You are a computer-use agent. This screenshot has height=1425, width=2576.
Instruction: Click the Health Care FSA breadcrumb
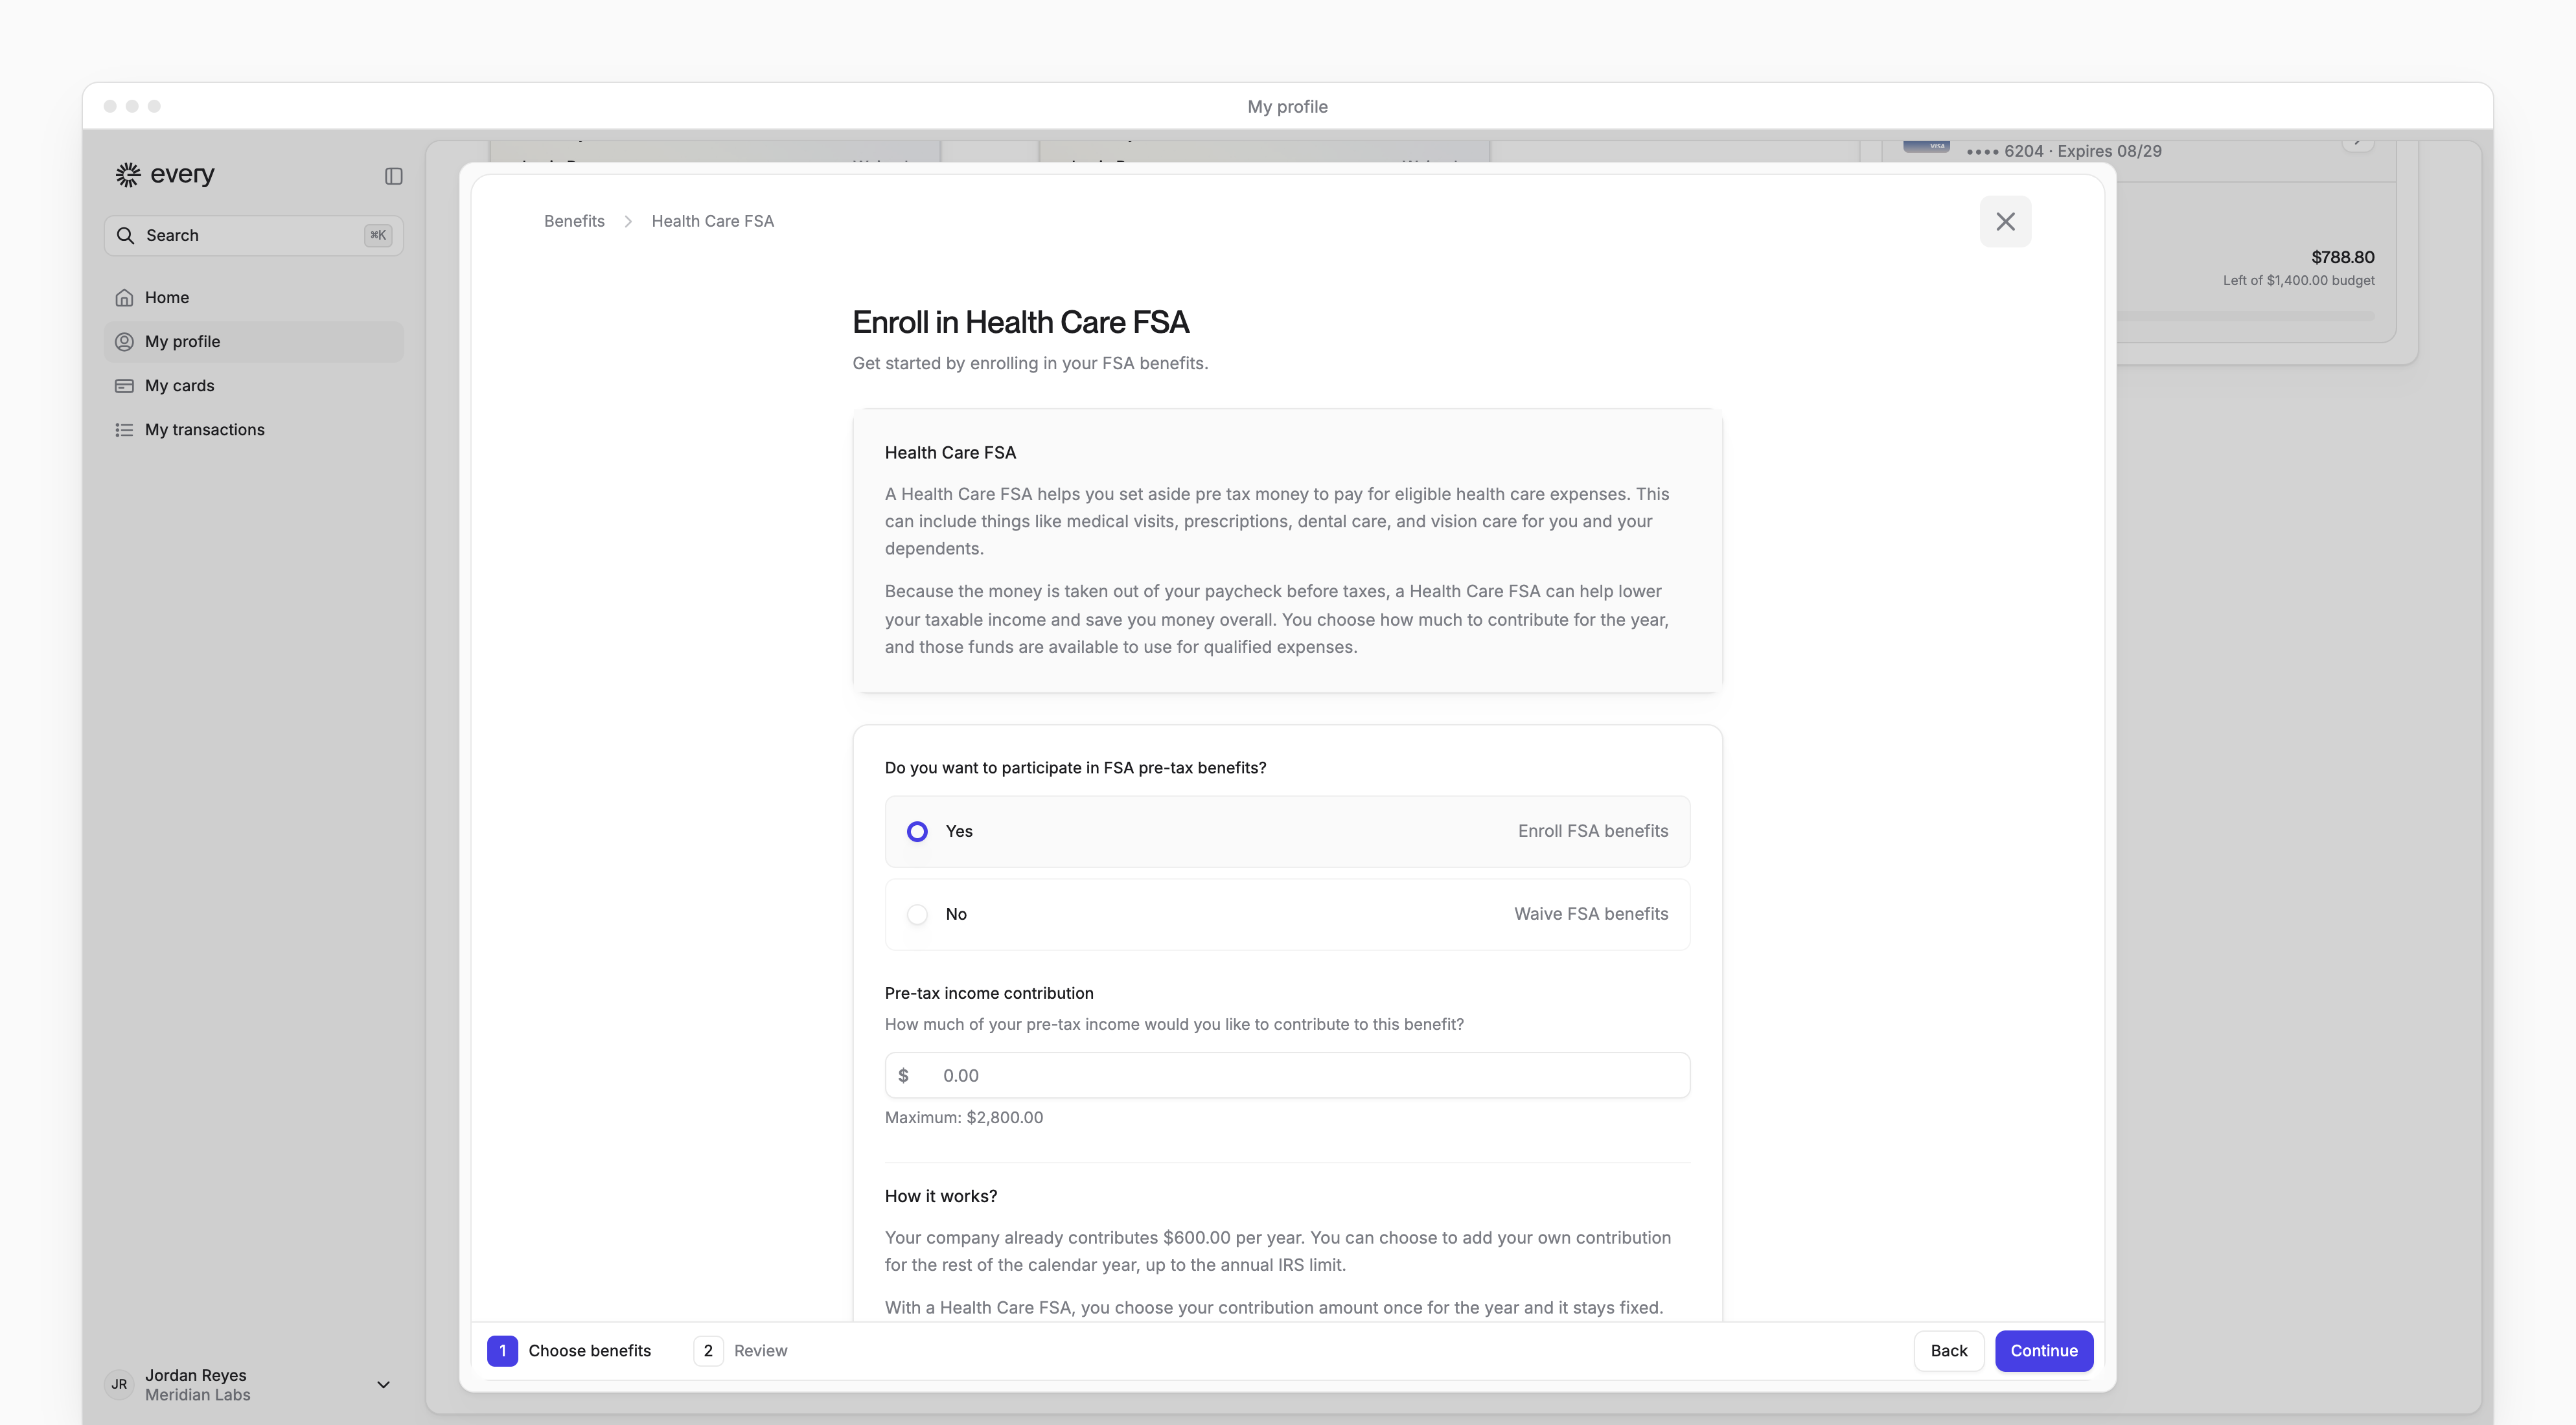(x=712, y=221)
